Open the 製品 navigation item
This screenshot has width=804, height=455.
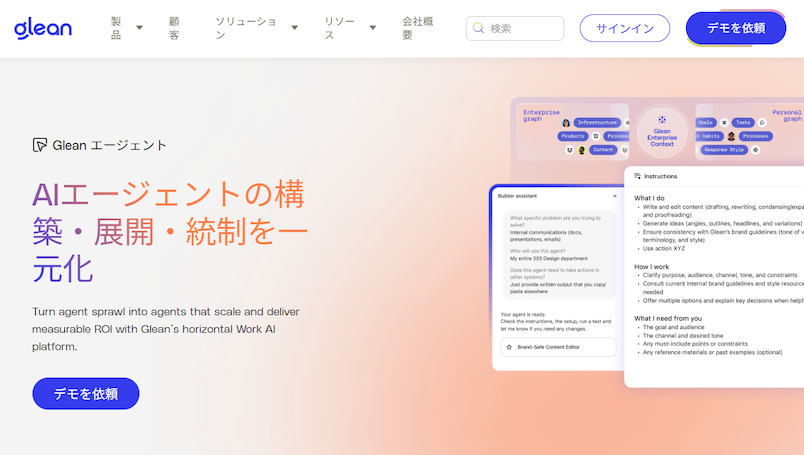point(116,28)
